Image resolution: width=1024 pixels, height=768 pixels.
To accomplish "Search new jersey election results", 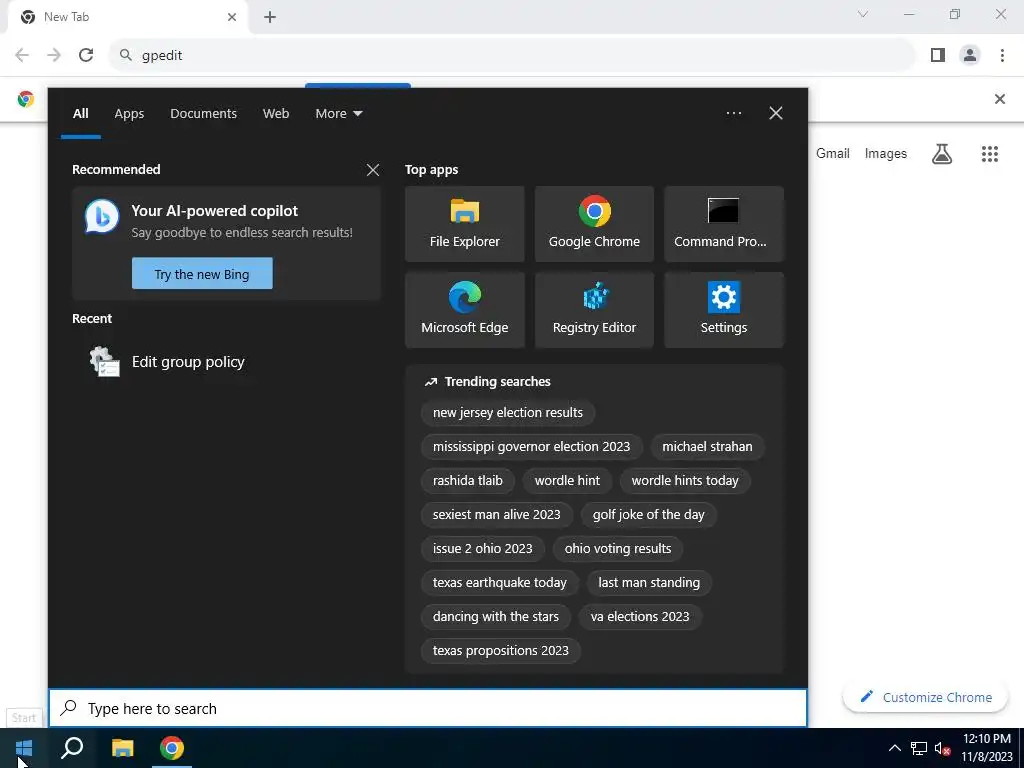I will point(507,413).
